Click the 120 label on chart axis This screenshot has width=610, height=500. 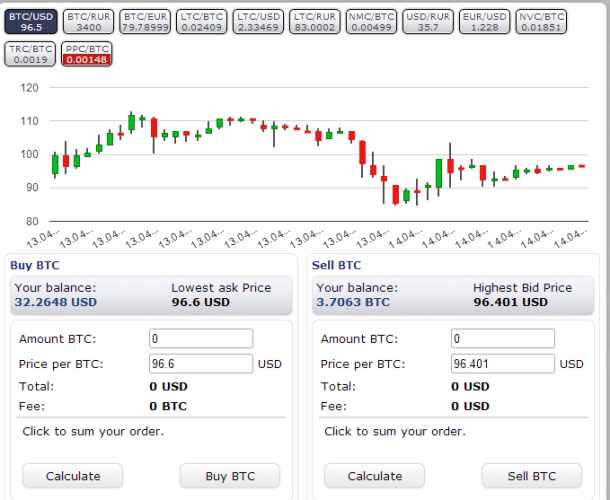point(30,88)
